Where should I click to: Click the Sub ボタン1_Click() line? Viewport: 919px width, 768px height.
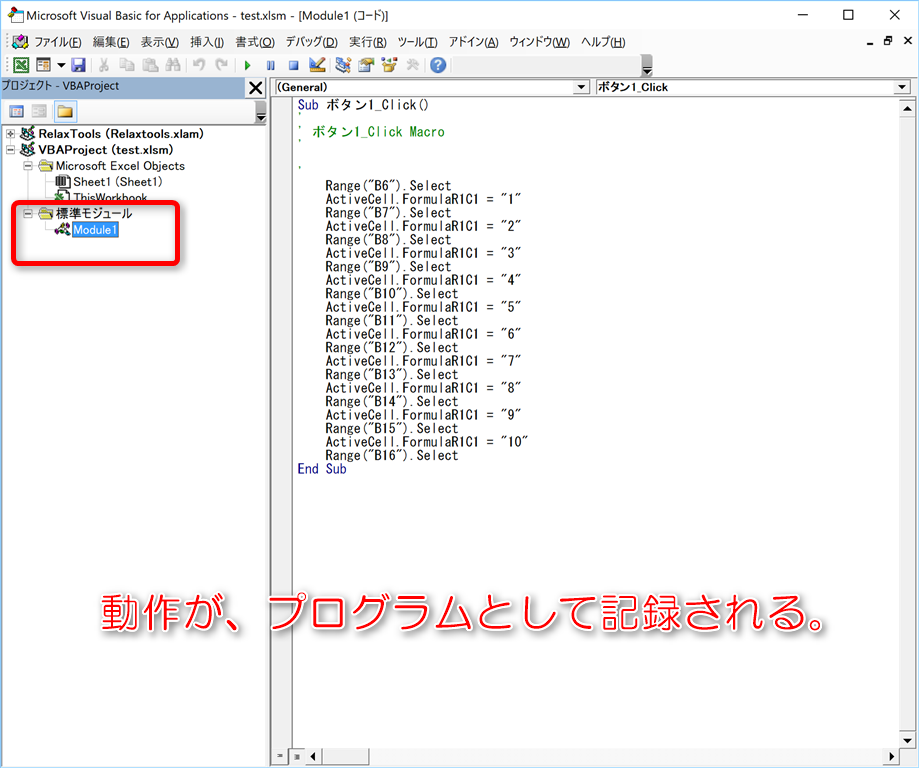tap(363, 105)
